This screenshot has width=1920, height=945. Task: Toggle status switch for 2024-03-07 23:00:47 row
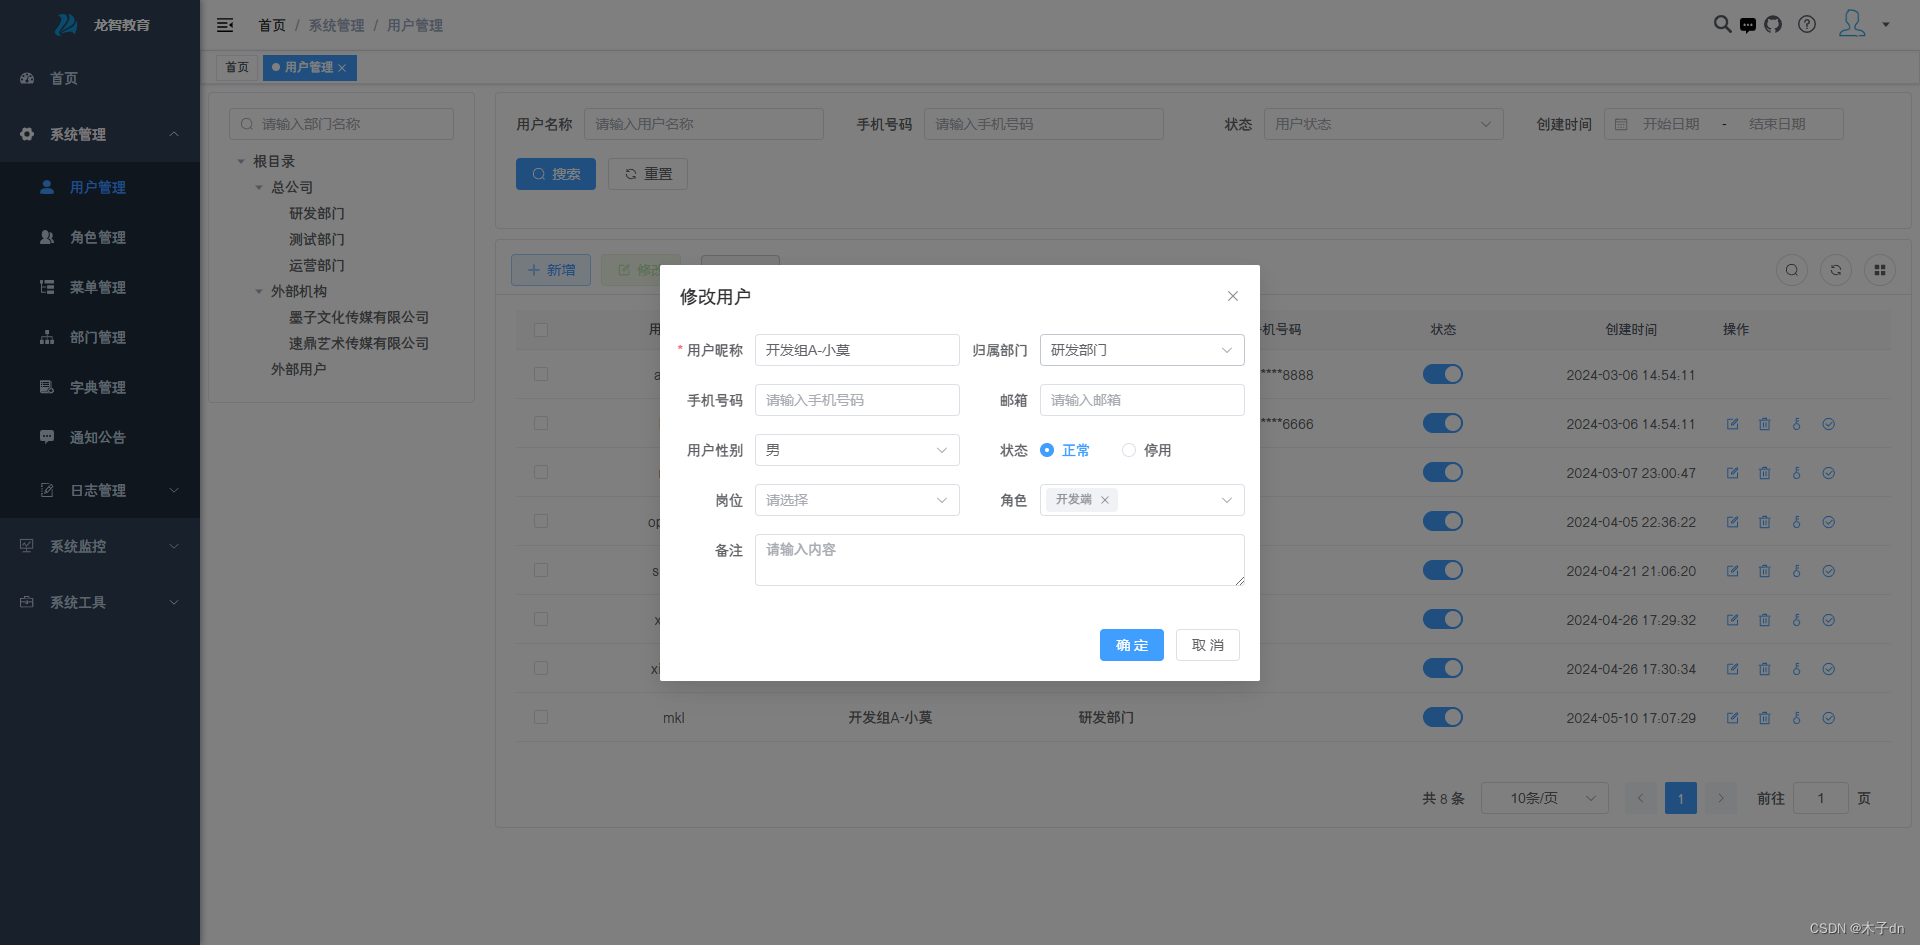[1443, 472]
